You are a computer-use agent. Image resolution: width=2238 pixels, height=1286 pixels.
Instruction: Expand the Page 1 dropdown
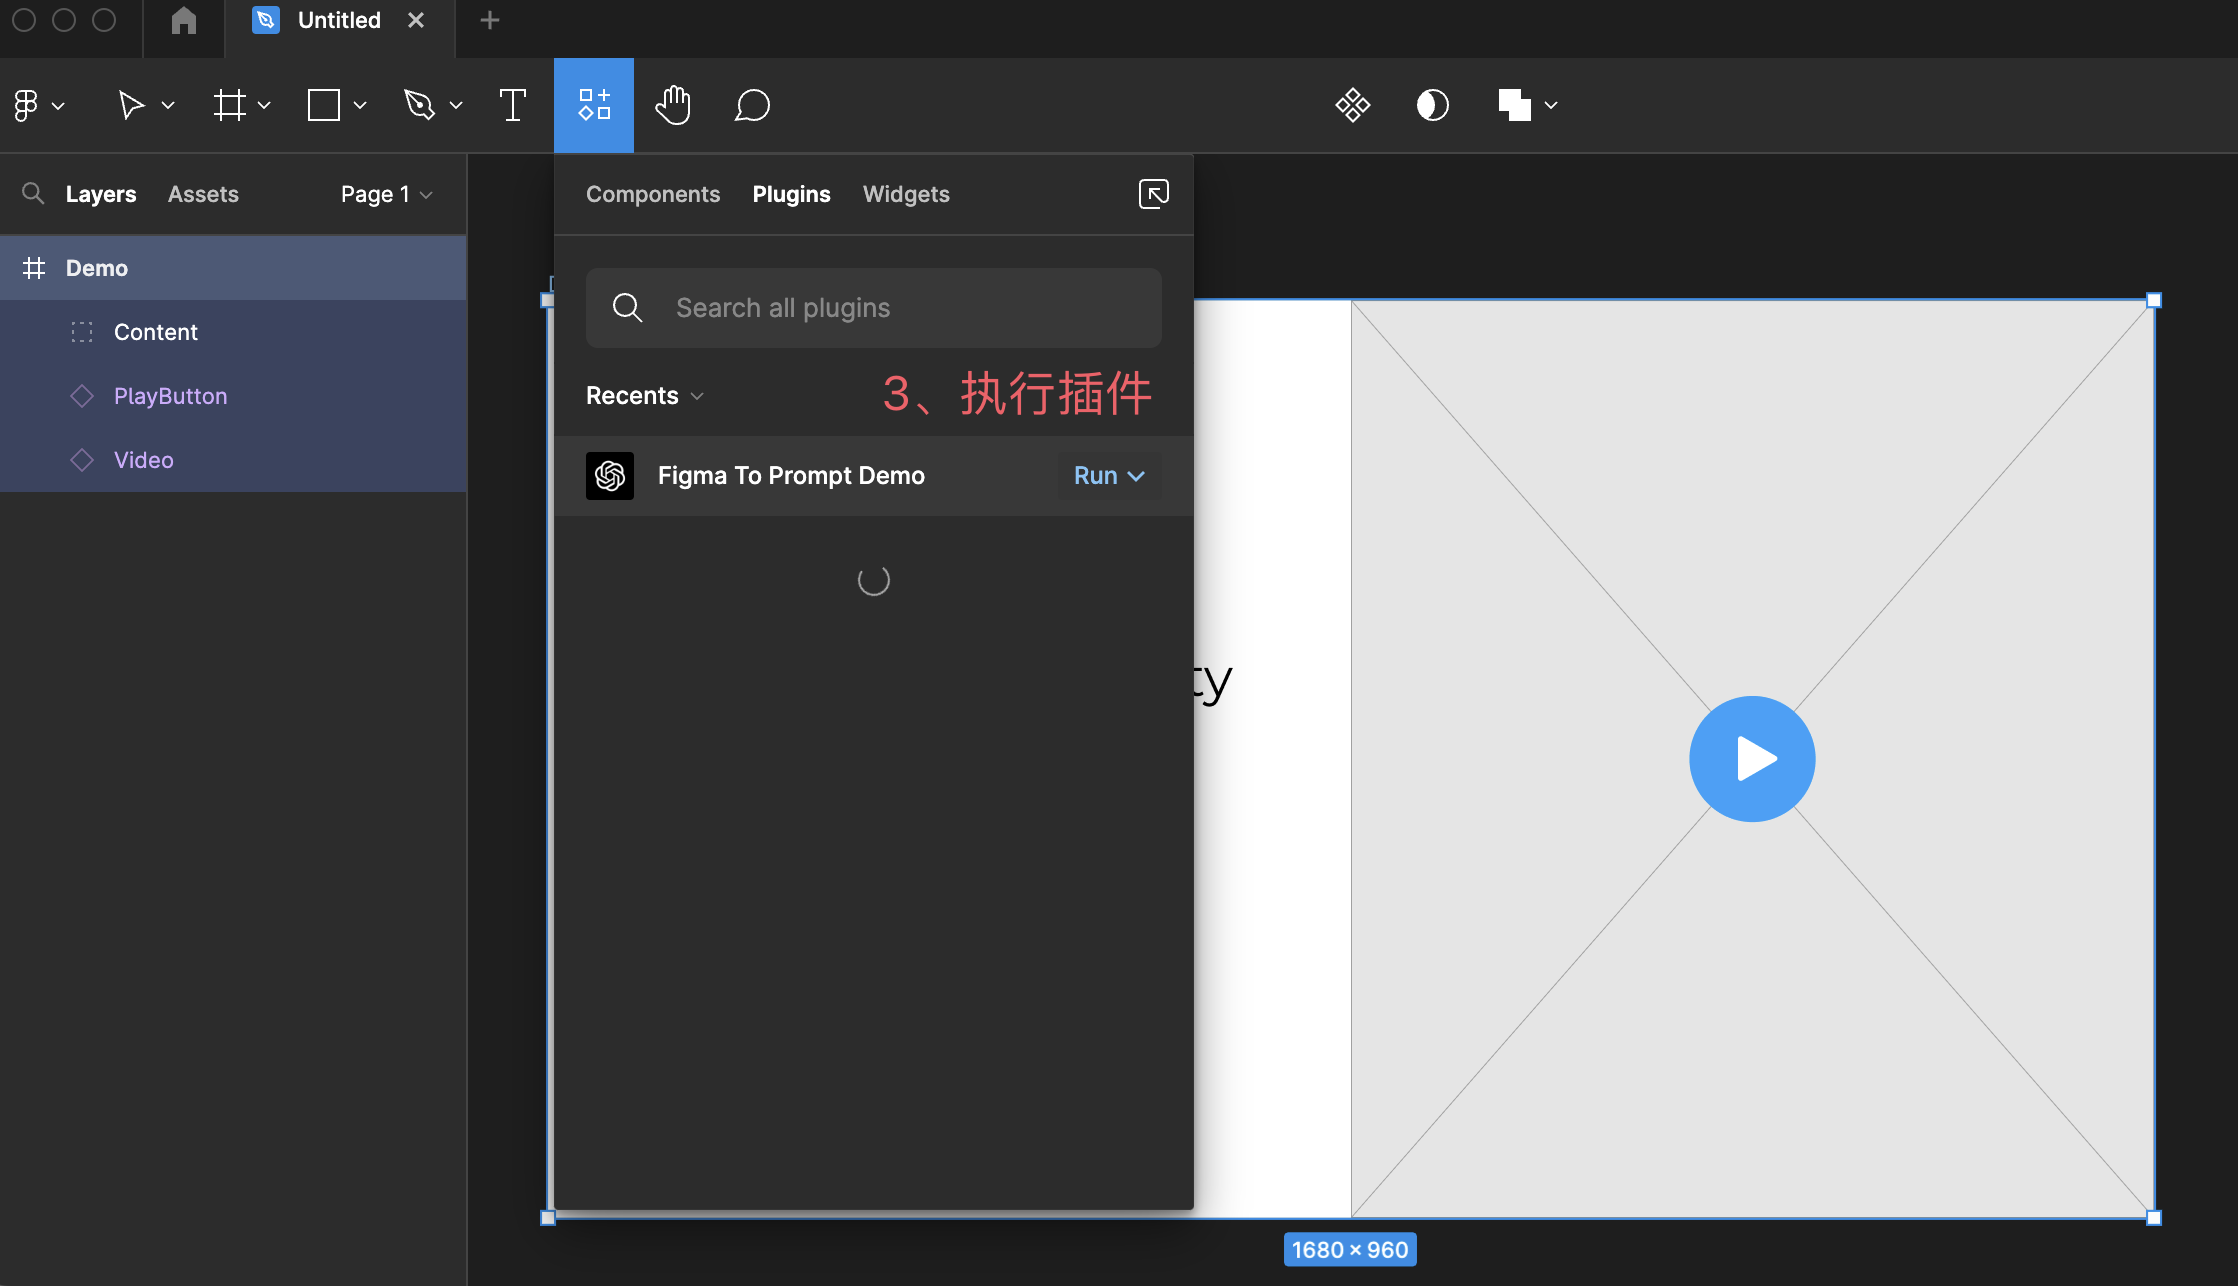coord(386,194)
